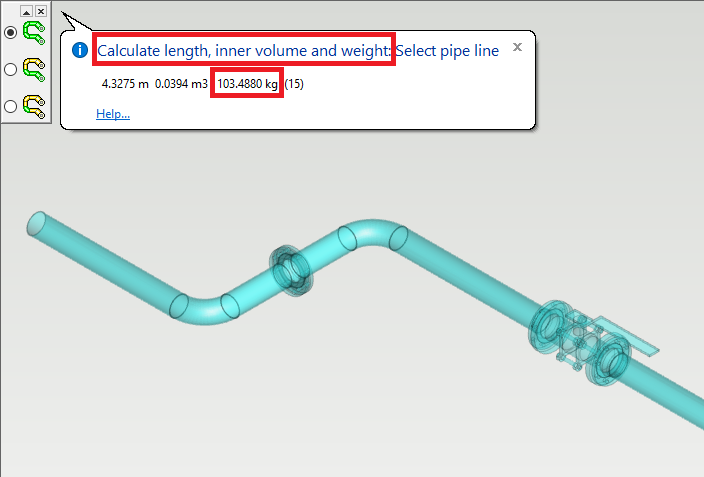The width and height of the screenshot is (704, 477).
Task: Select the open pipe end at far left
Action: tap(37, 223)
